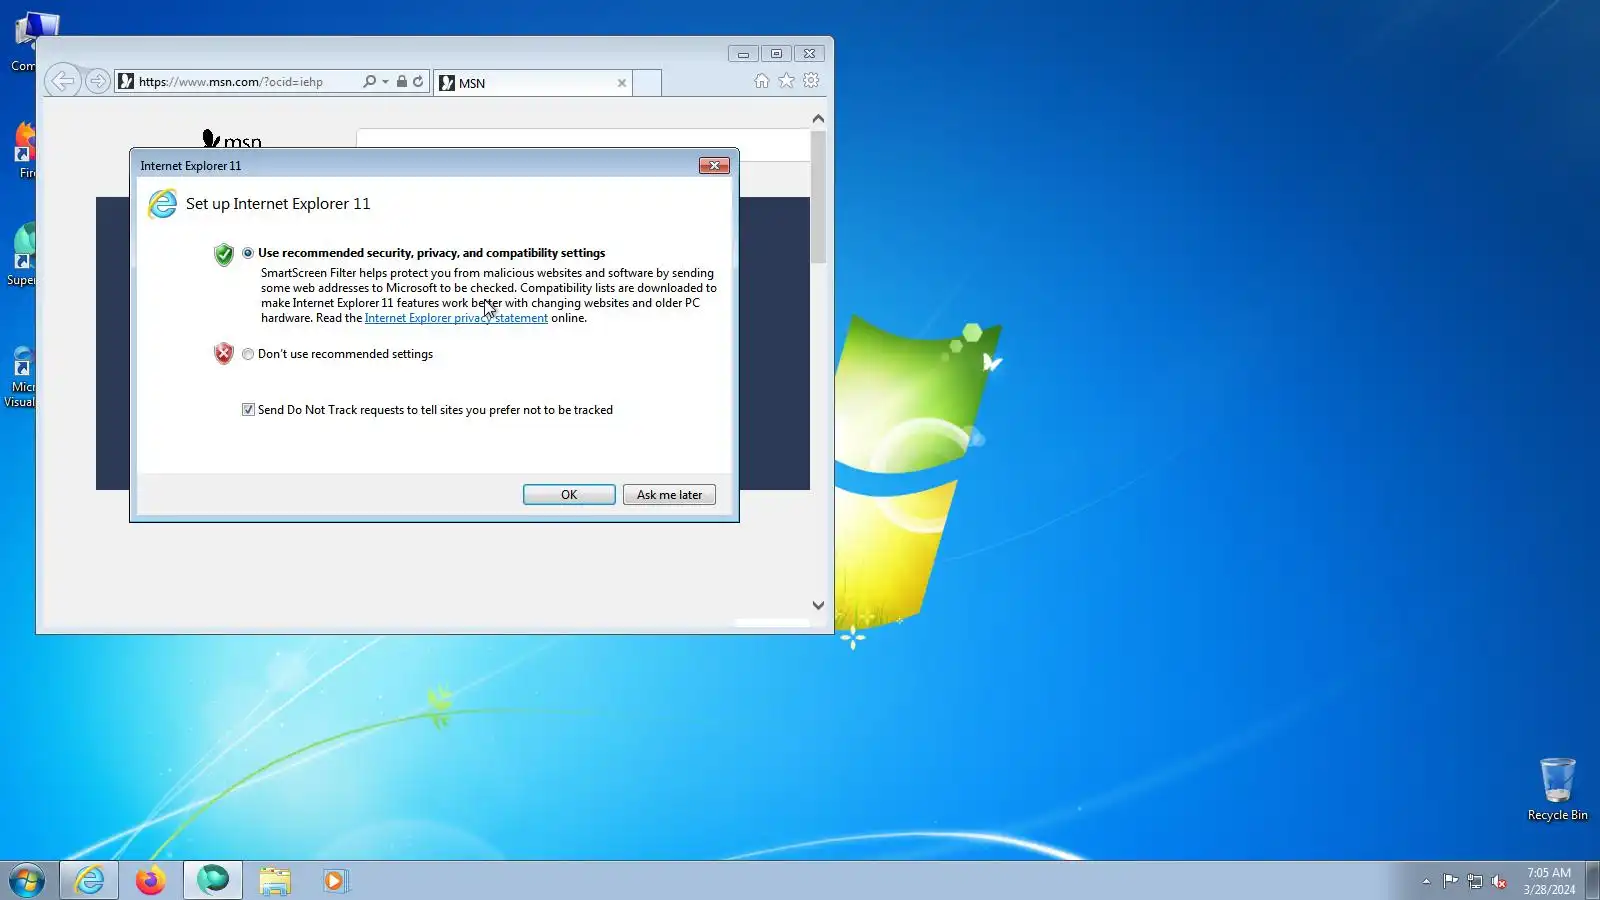Click the Show desktop strip

coord(1592,881)
